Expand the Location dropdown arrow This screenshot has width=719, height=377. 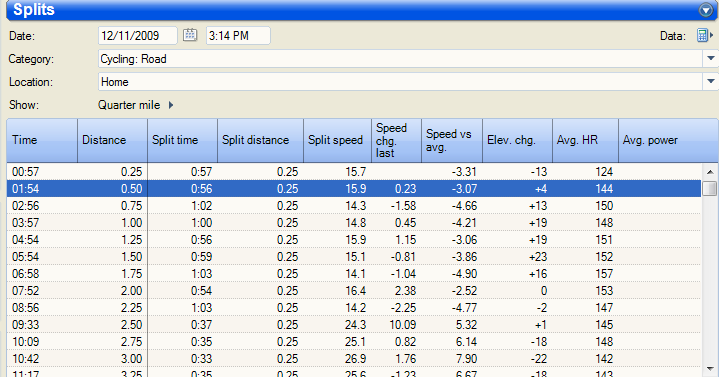tap(710, 82)
